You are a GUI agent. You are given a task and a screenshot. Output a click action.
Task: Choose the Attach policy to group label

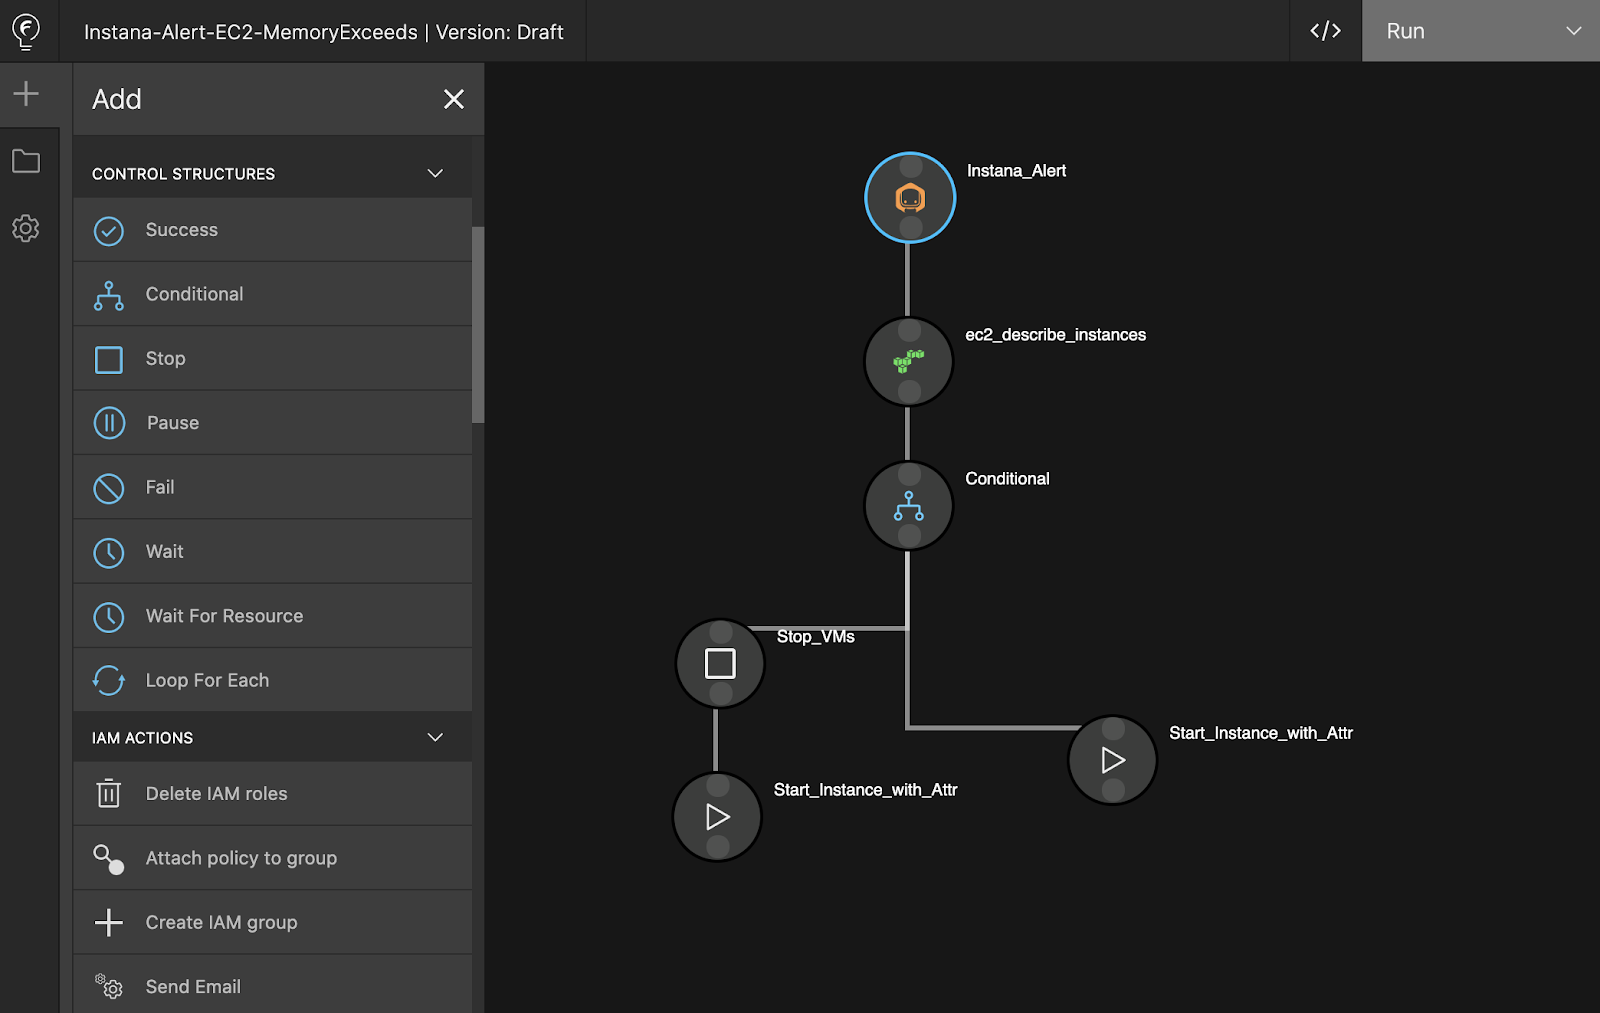click(x=242, y=858)
